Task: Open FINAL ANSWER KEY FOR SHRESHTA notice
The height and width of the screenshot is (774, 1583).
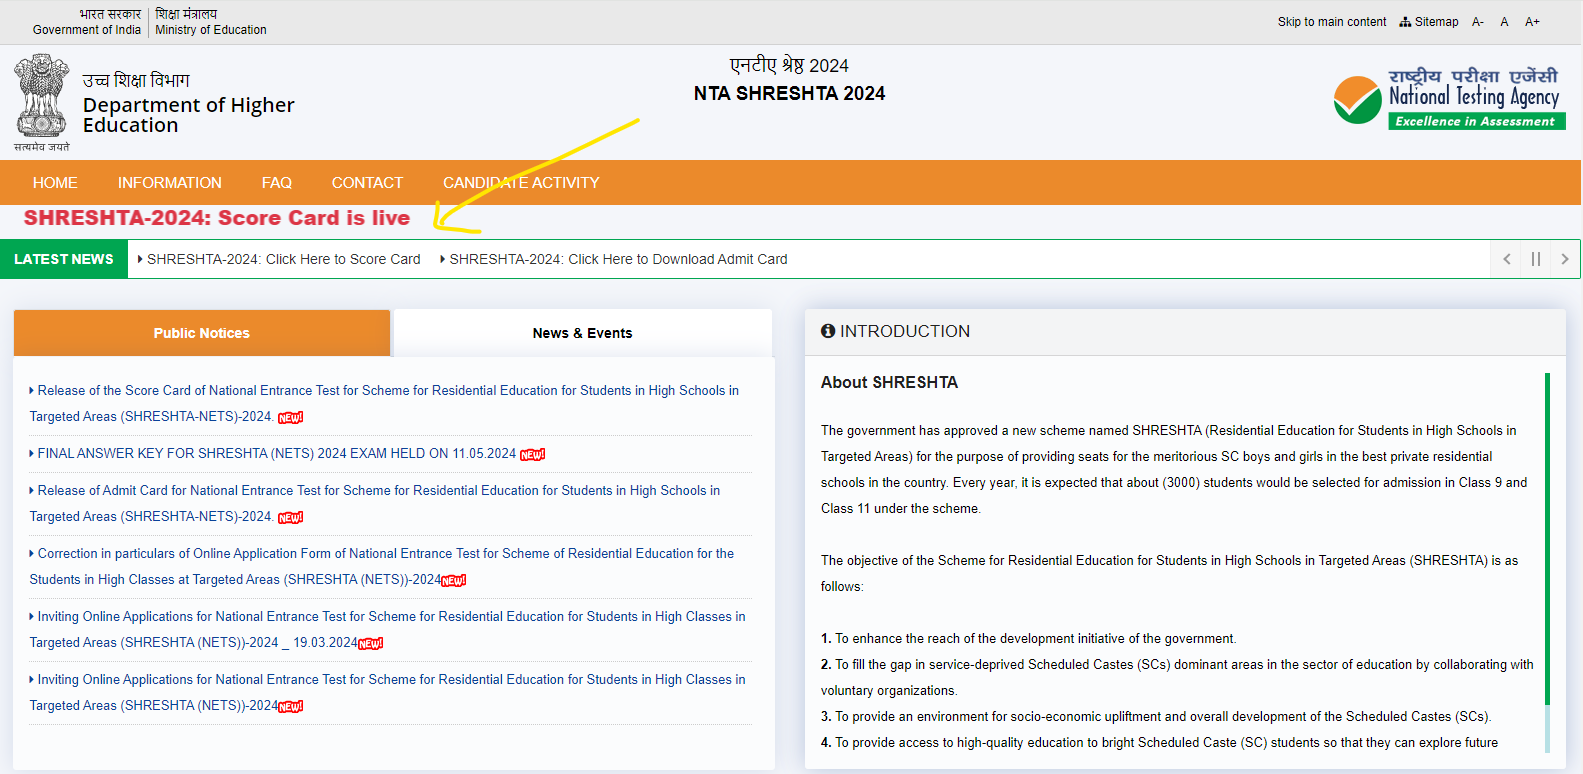Action: point(277,454)
